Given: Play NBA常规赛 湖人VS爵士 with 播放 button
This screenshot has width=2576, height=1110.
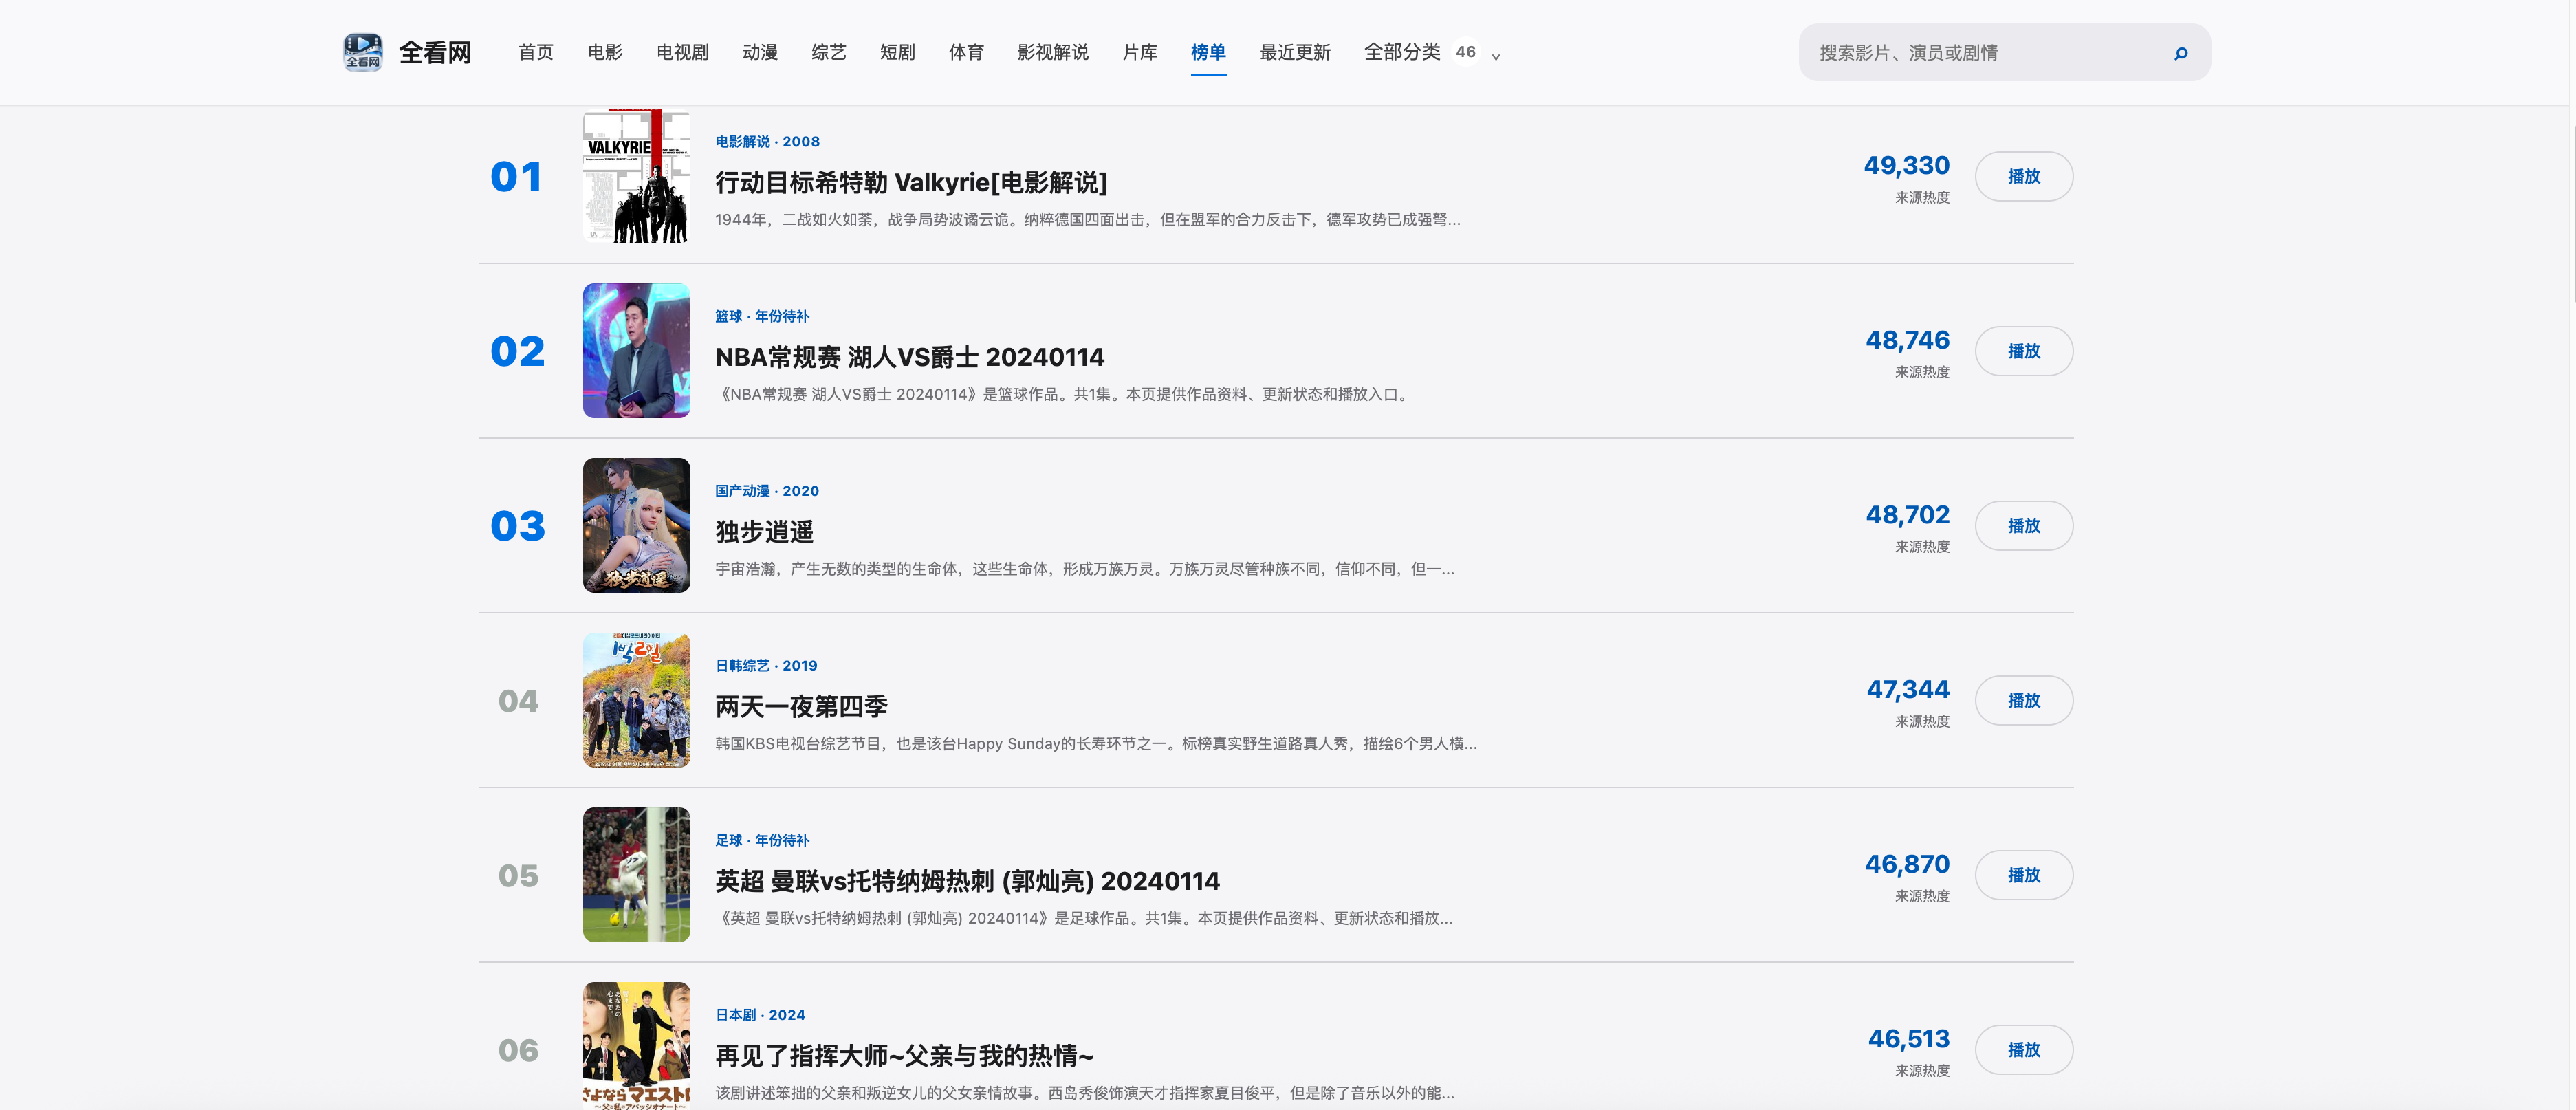Looking at the screenshot, I should click(x=2024, y=351).
